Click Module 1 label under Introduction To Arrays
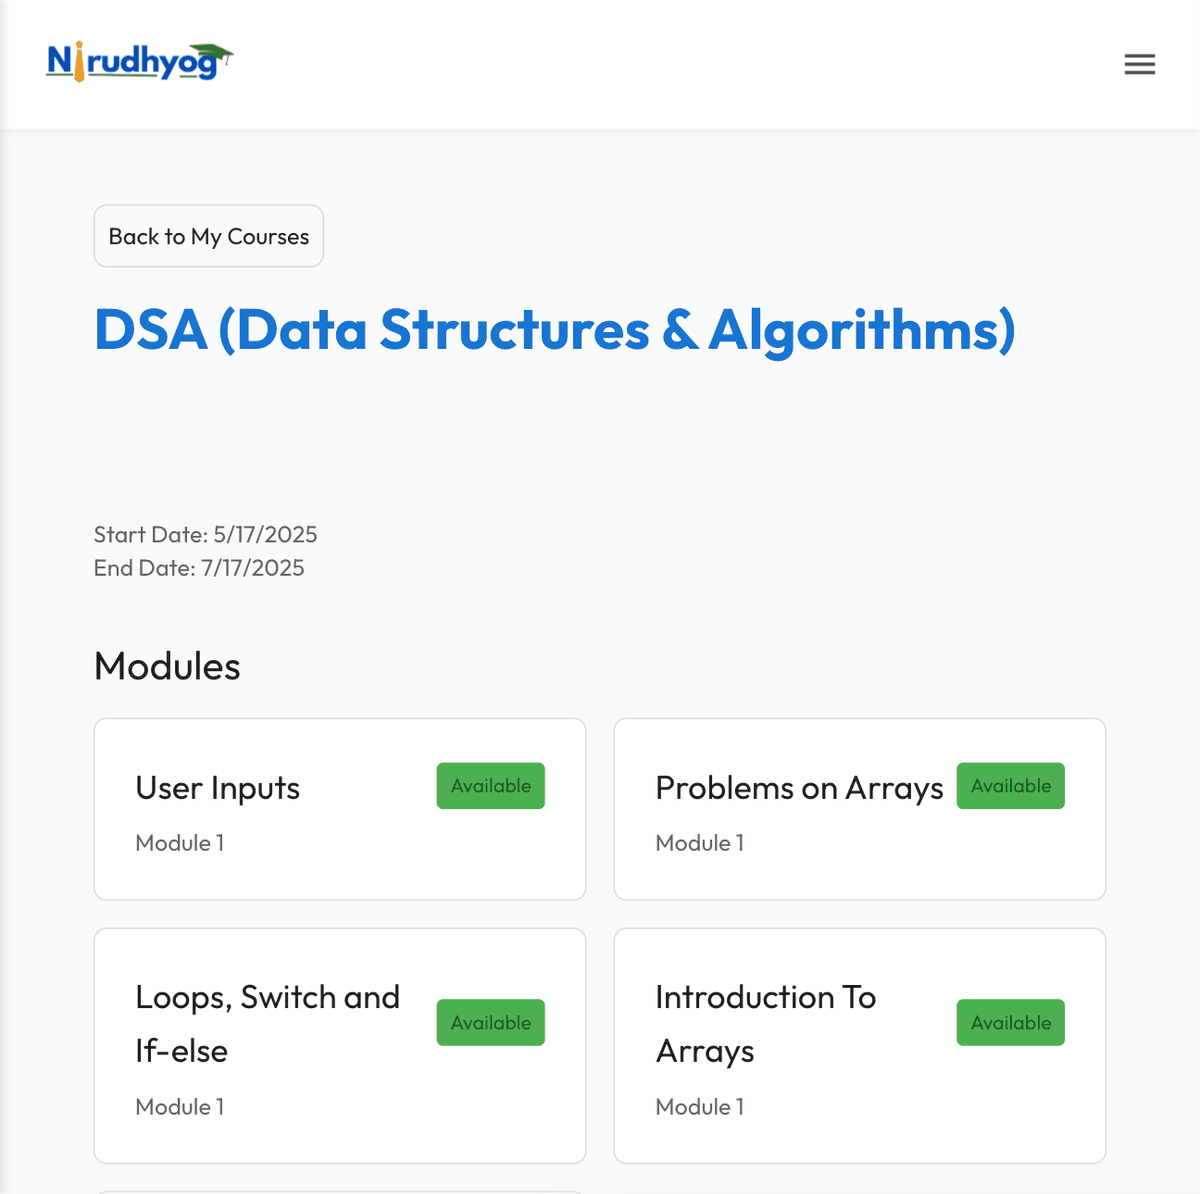Image resolution: width=1200 pixels, height=1194 pixels. [x=700, y=1107]
